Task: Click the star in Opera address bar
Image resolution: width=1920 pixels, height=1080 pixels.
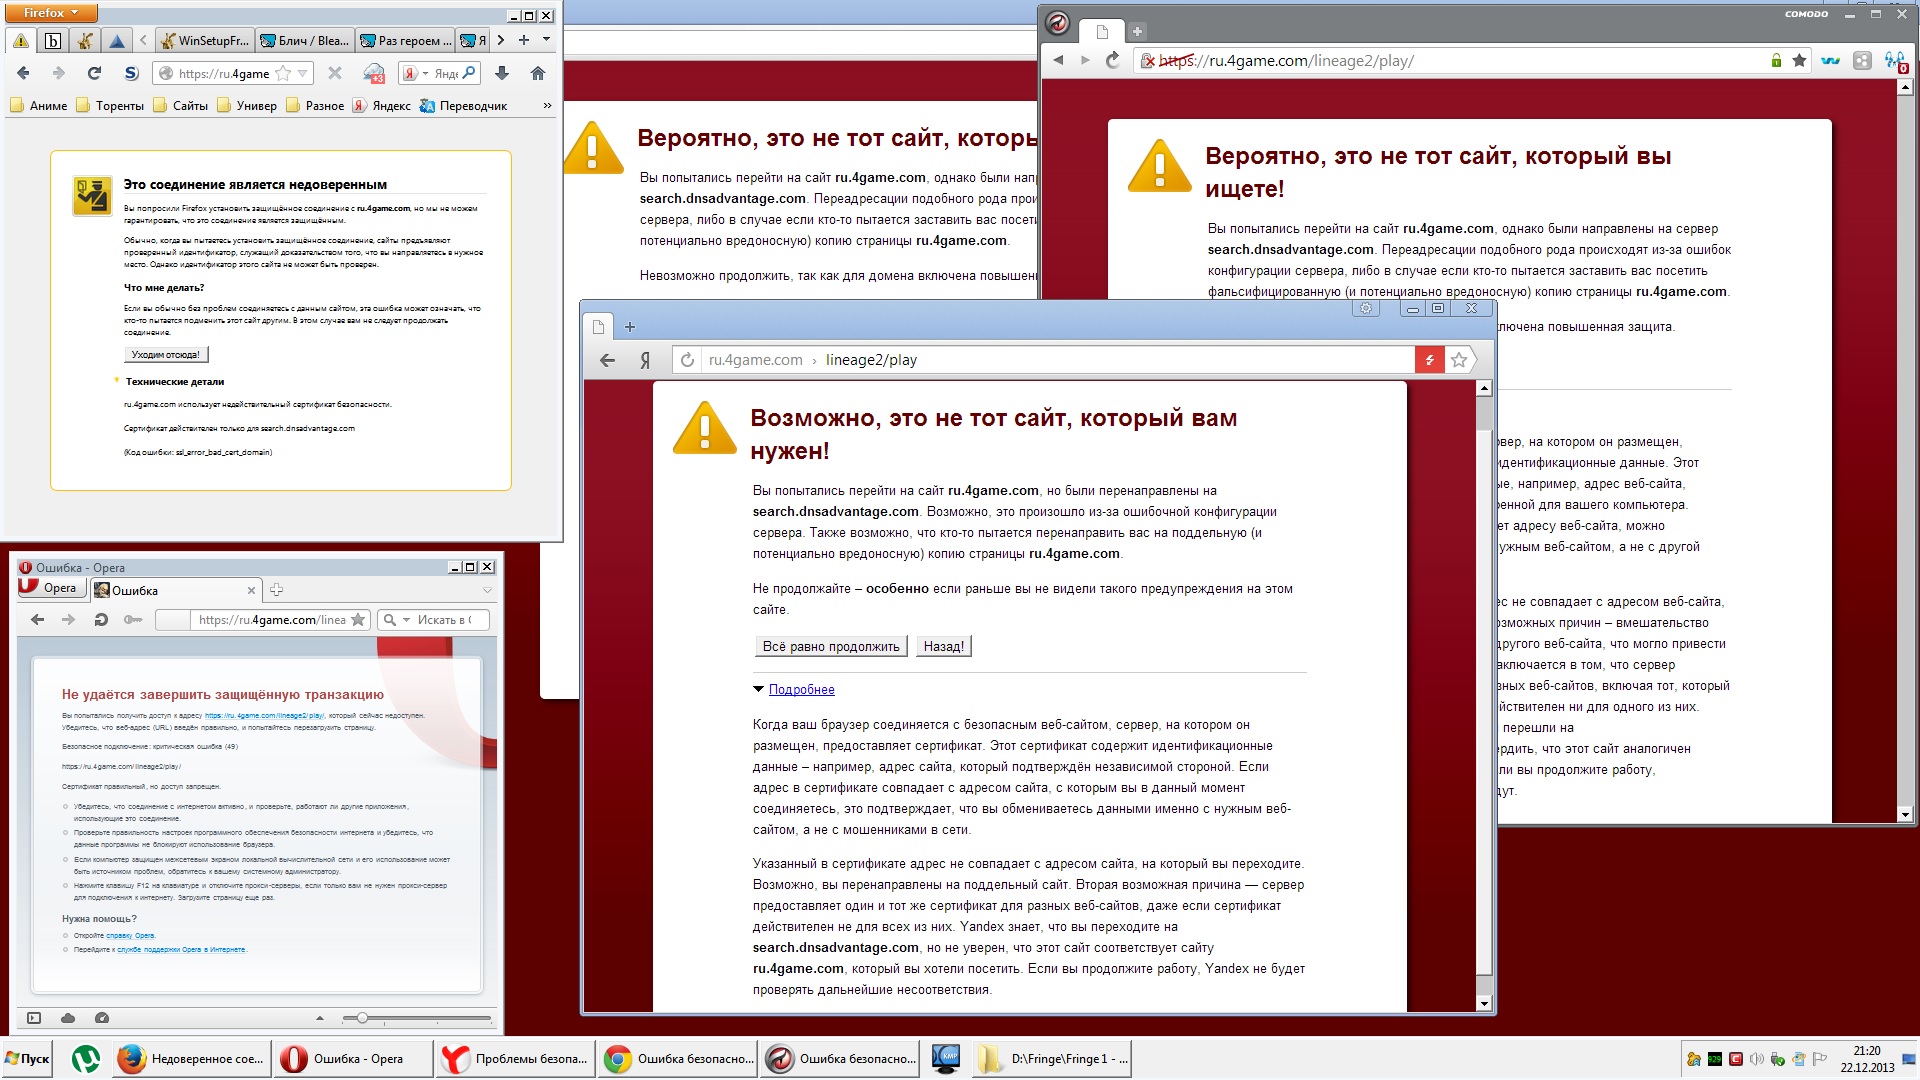Action: click(358, 620)
